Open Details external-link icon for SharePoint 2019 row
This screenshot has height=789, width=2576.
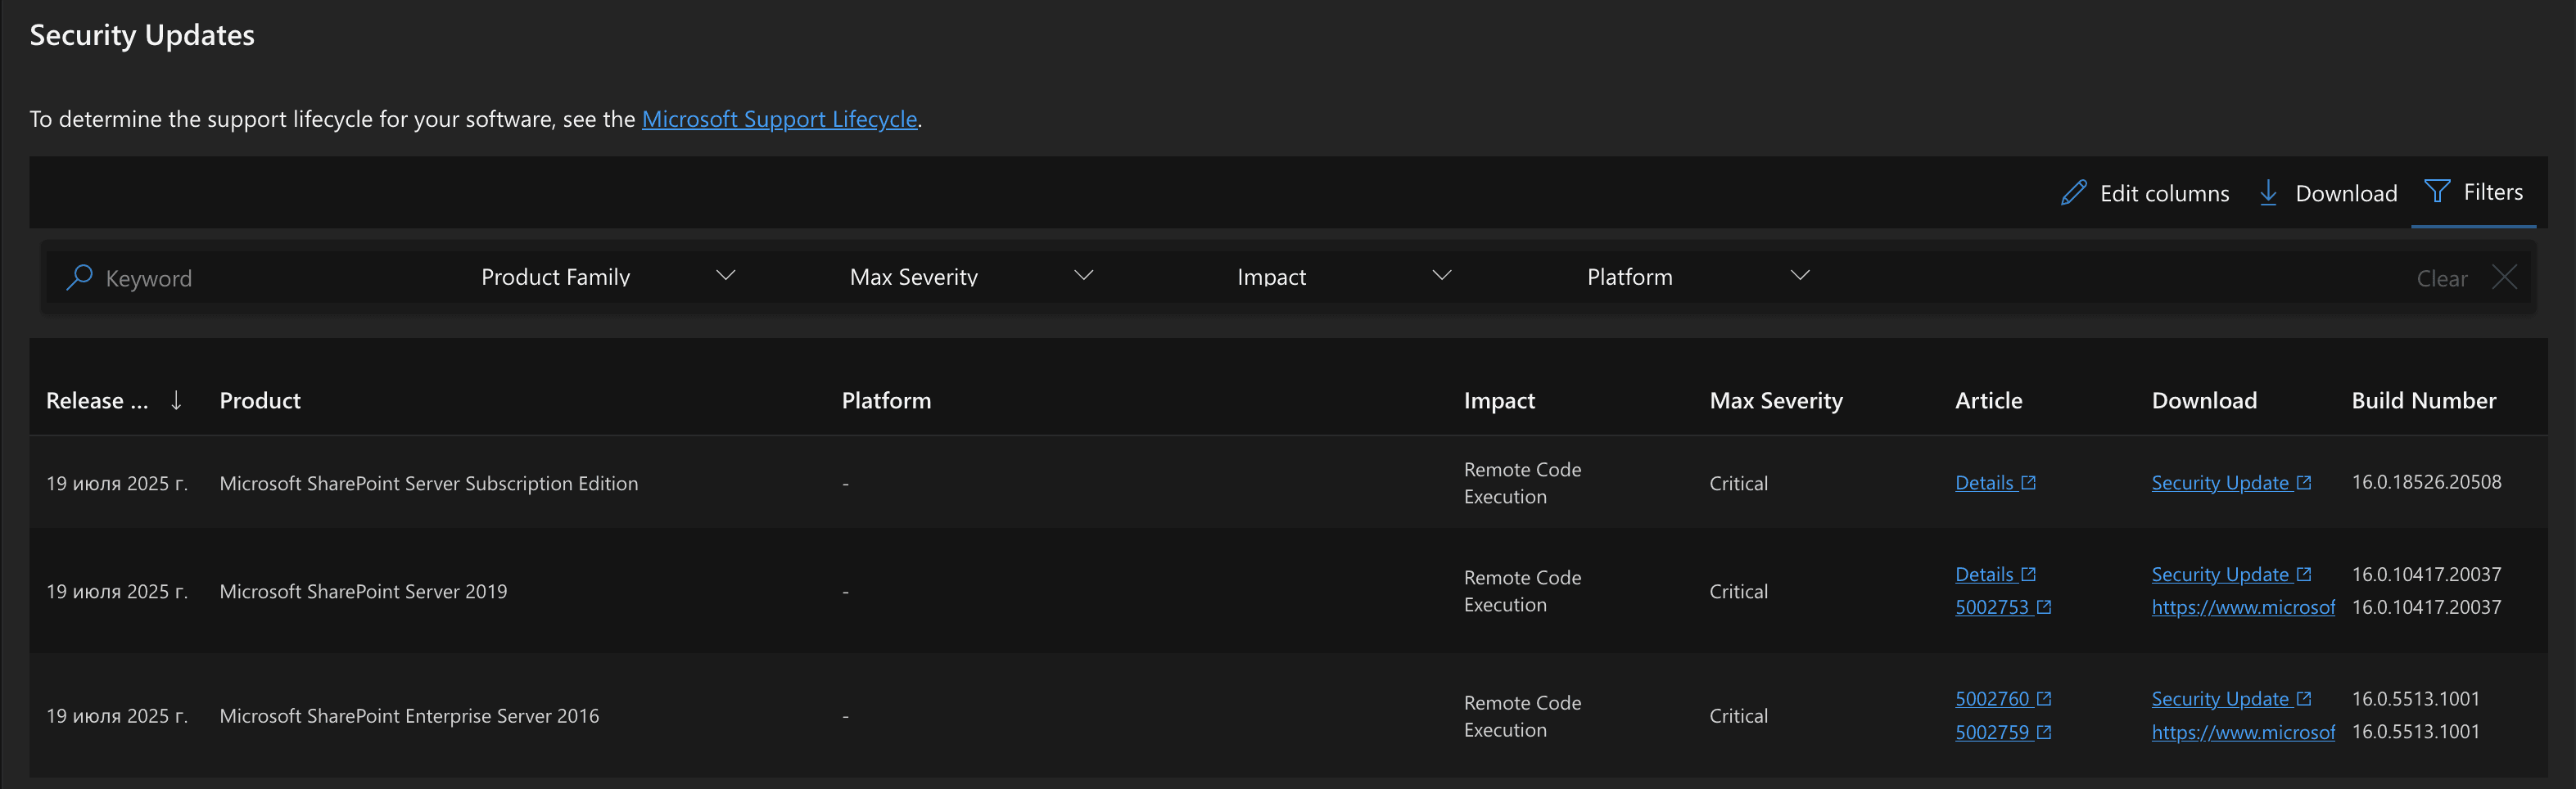2028,574
